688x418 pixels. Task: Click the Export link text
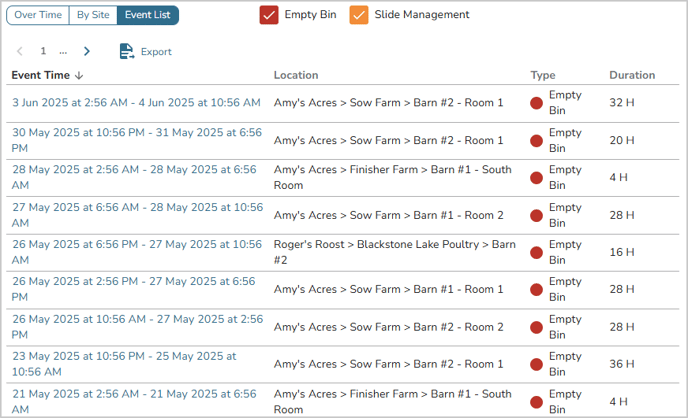pos(156,52)
